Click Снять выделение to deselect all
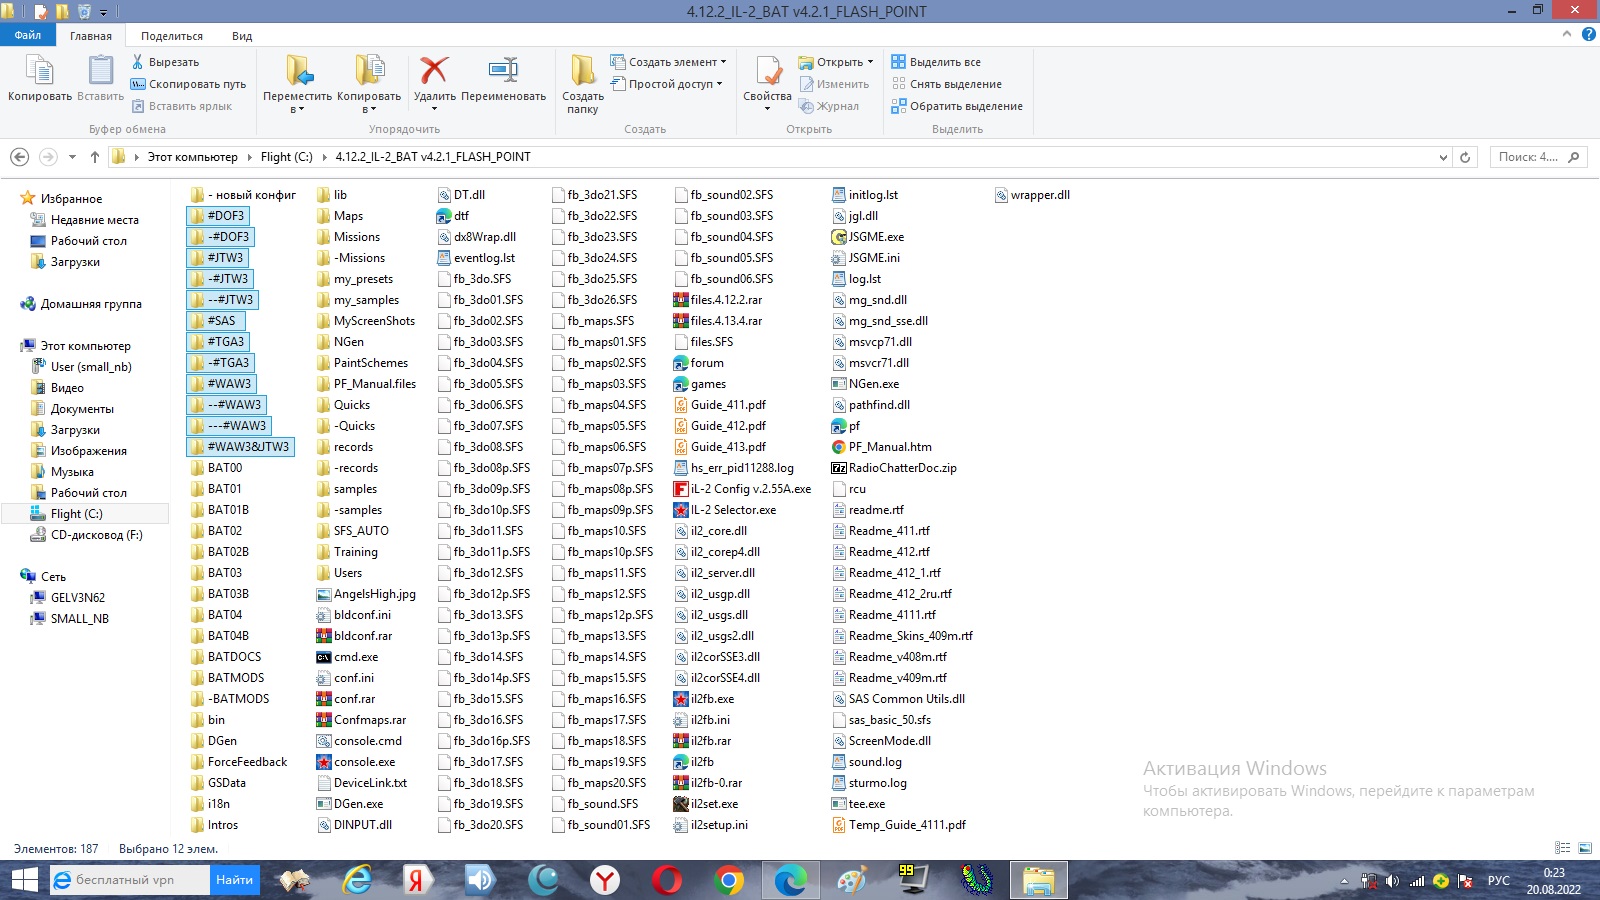 pyautogui.click(x=946, y=84)
